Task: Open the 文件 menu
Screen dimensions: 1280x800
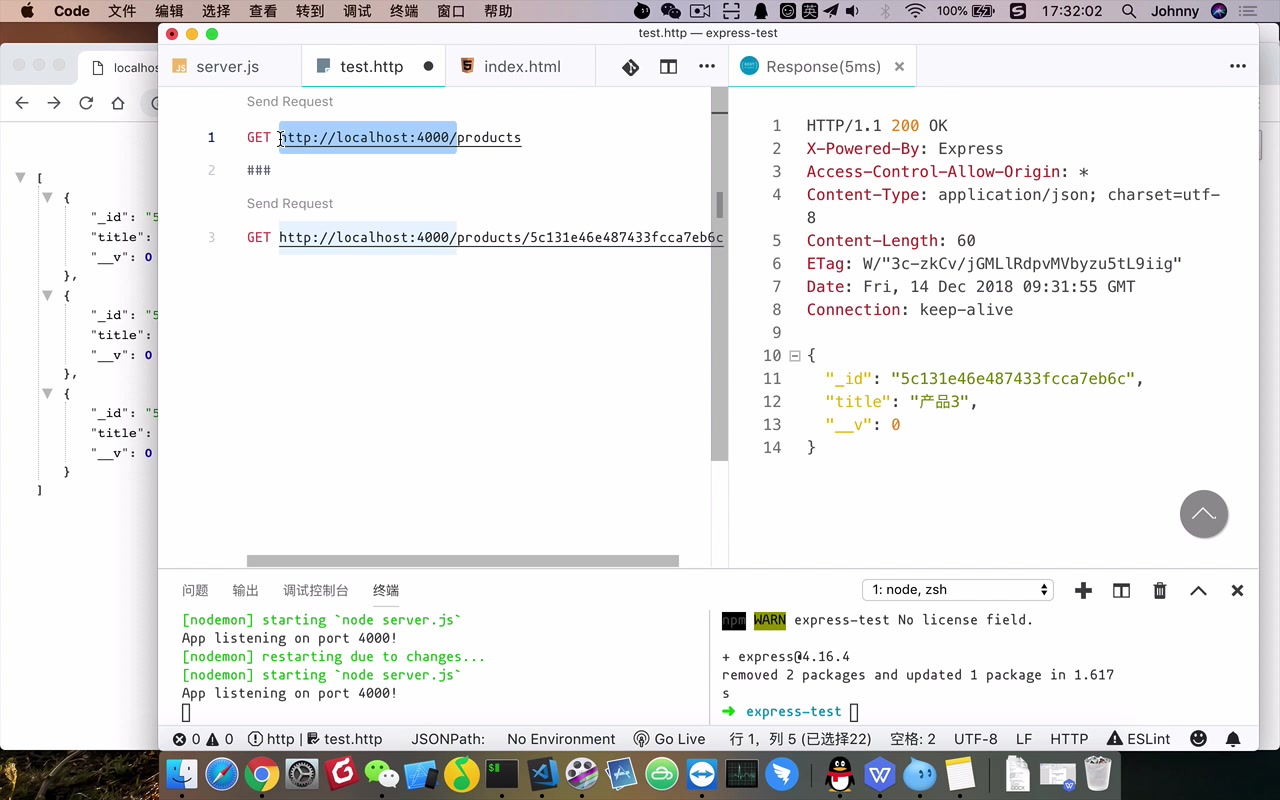Action: point(122,11)
